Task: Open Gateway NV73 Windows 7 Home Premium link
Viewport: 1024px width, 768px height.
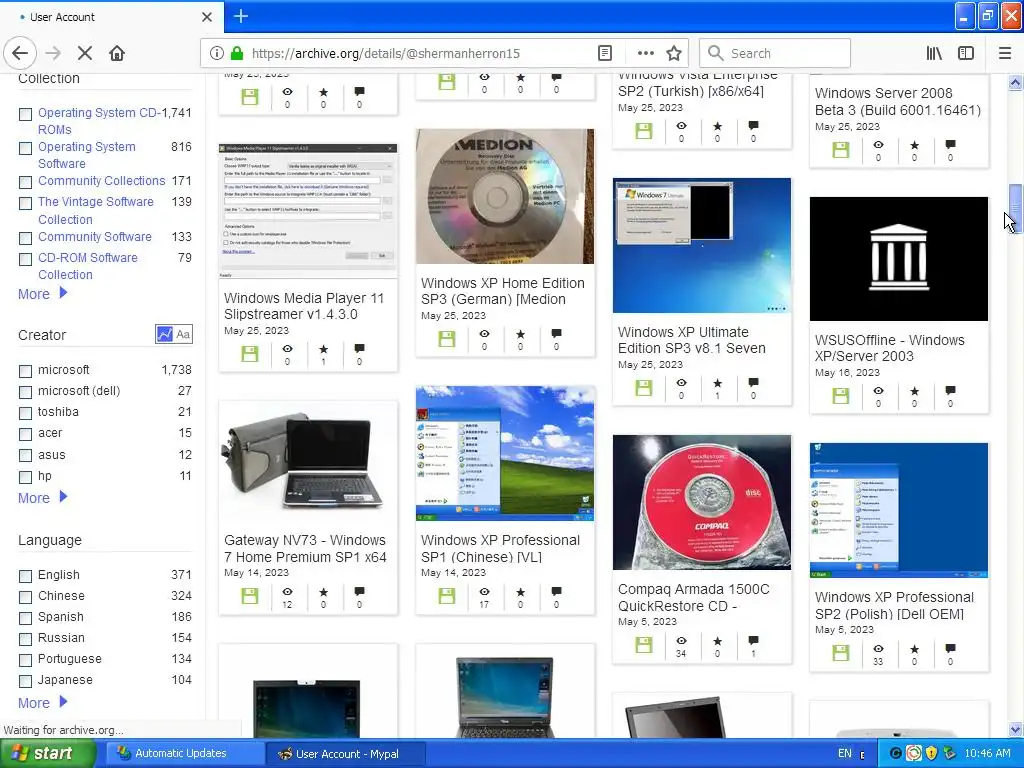Action: pos(305,549)
